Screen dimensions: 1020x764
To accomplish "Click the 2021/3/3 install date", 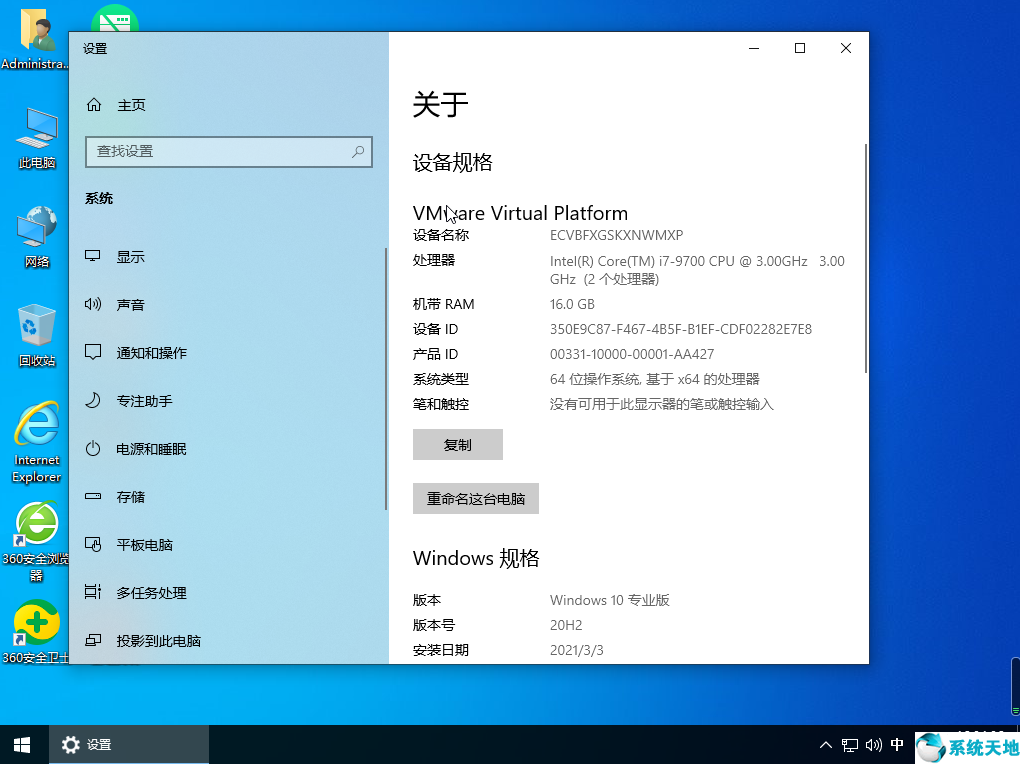I will coord(576,650).
